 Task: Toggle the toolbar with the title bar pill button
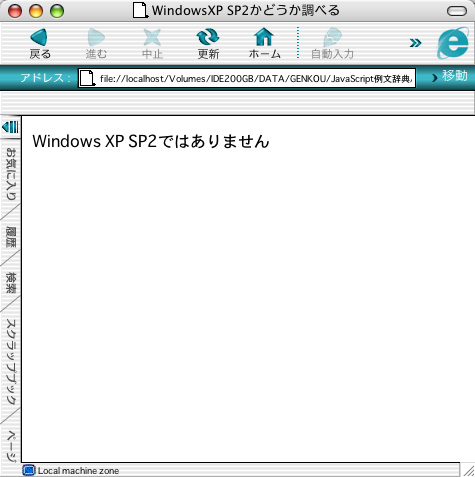[x=457, y=11]
